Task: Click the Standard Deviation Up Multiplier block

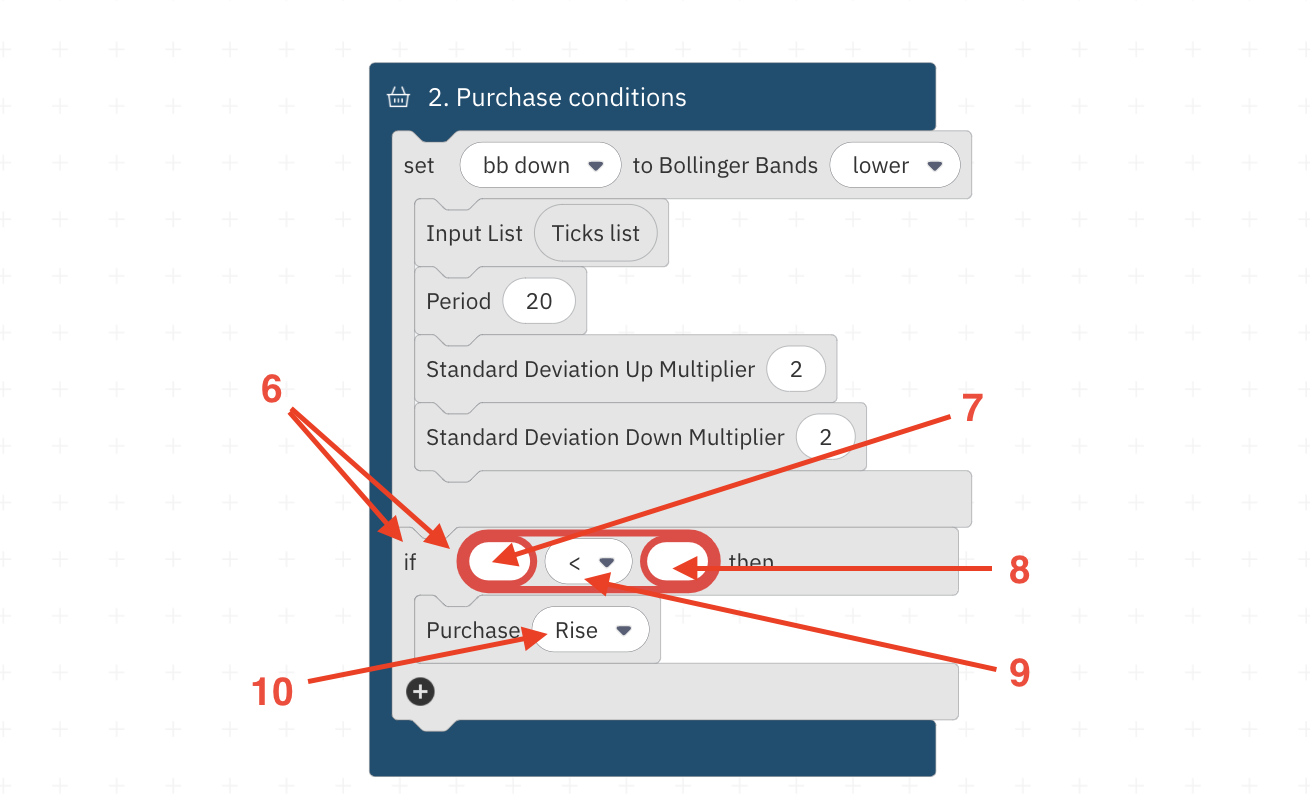Action: tap(589, 369)
